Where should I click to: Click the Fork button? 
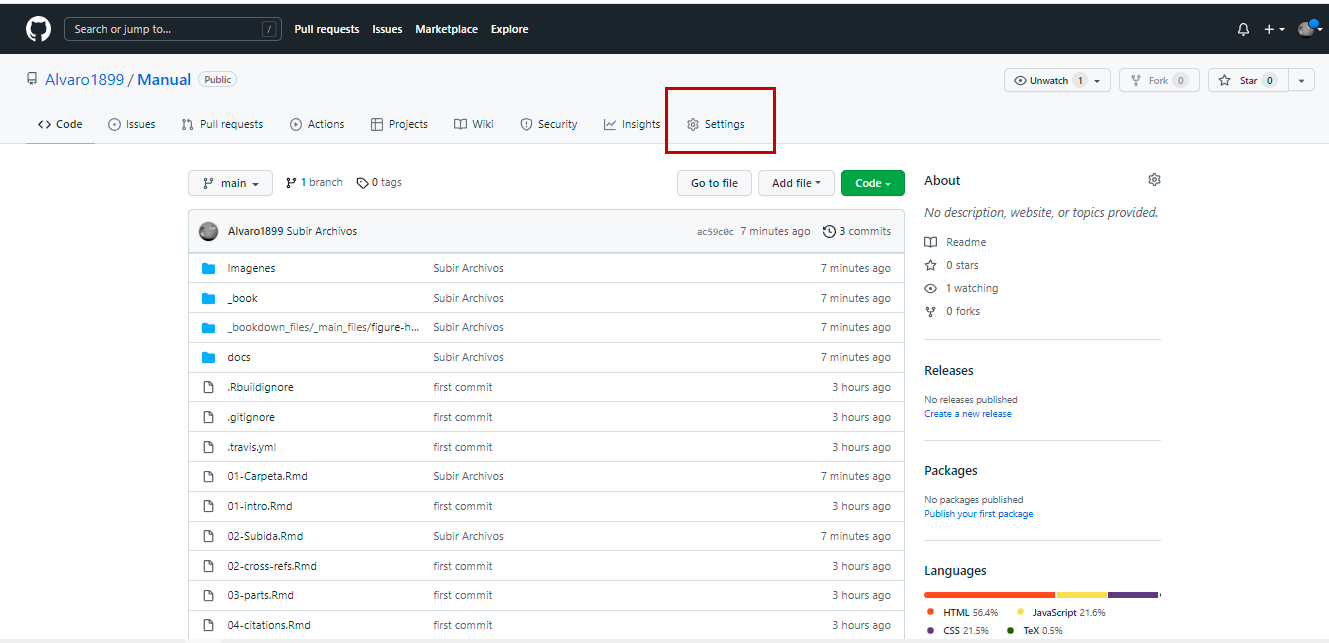[x=1159, y=80]
